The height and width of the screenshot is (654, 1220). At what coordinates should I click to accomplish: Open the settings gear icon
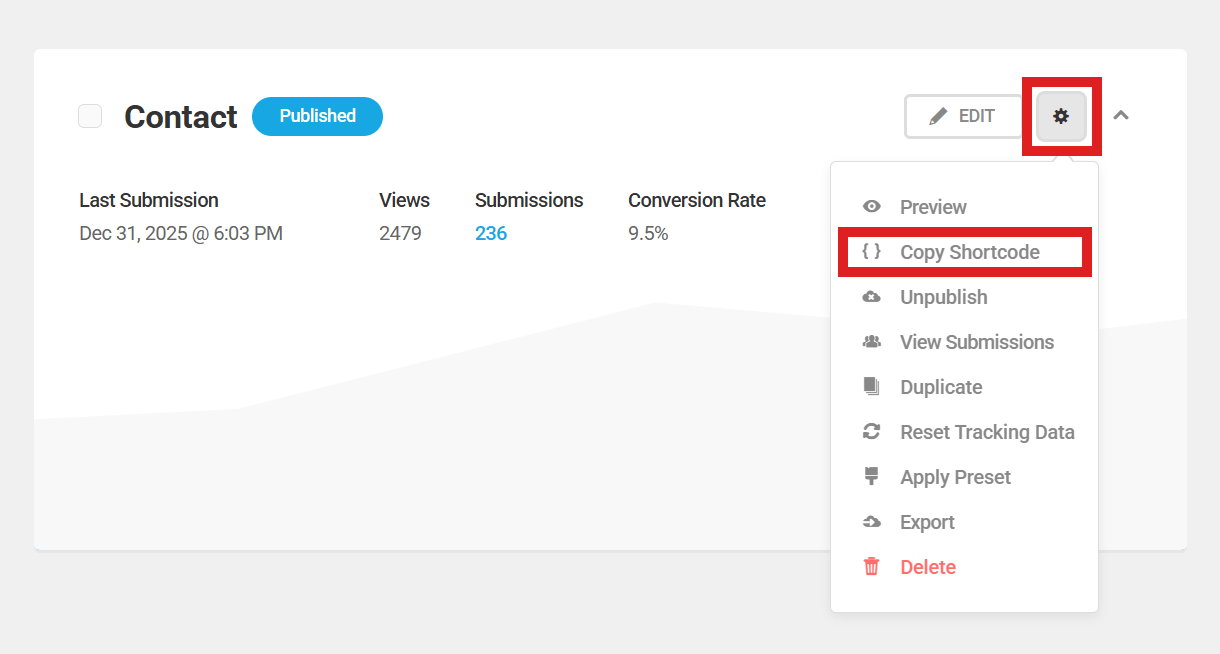(1060, 116)
